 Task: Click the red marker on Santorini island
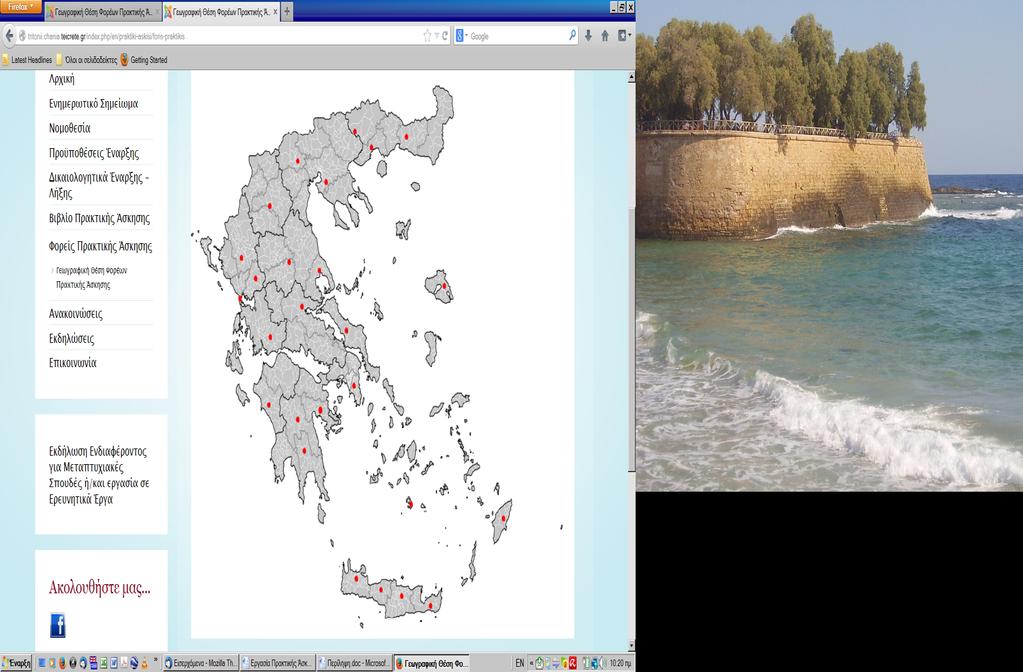pyautogui.click(x=410, y=503)
